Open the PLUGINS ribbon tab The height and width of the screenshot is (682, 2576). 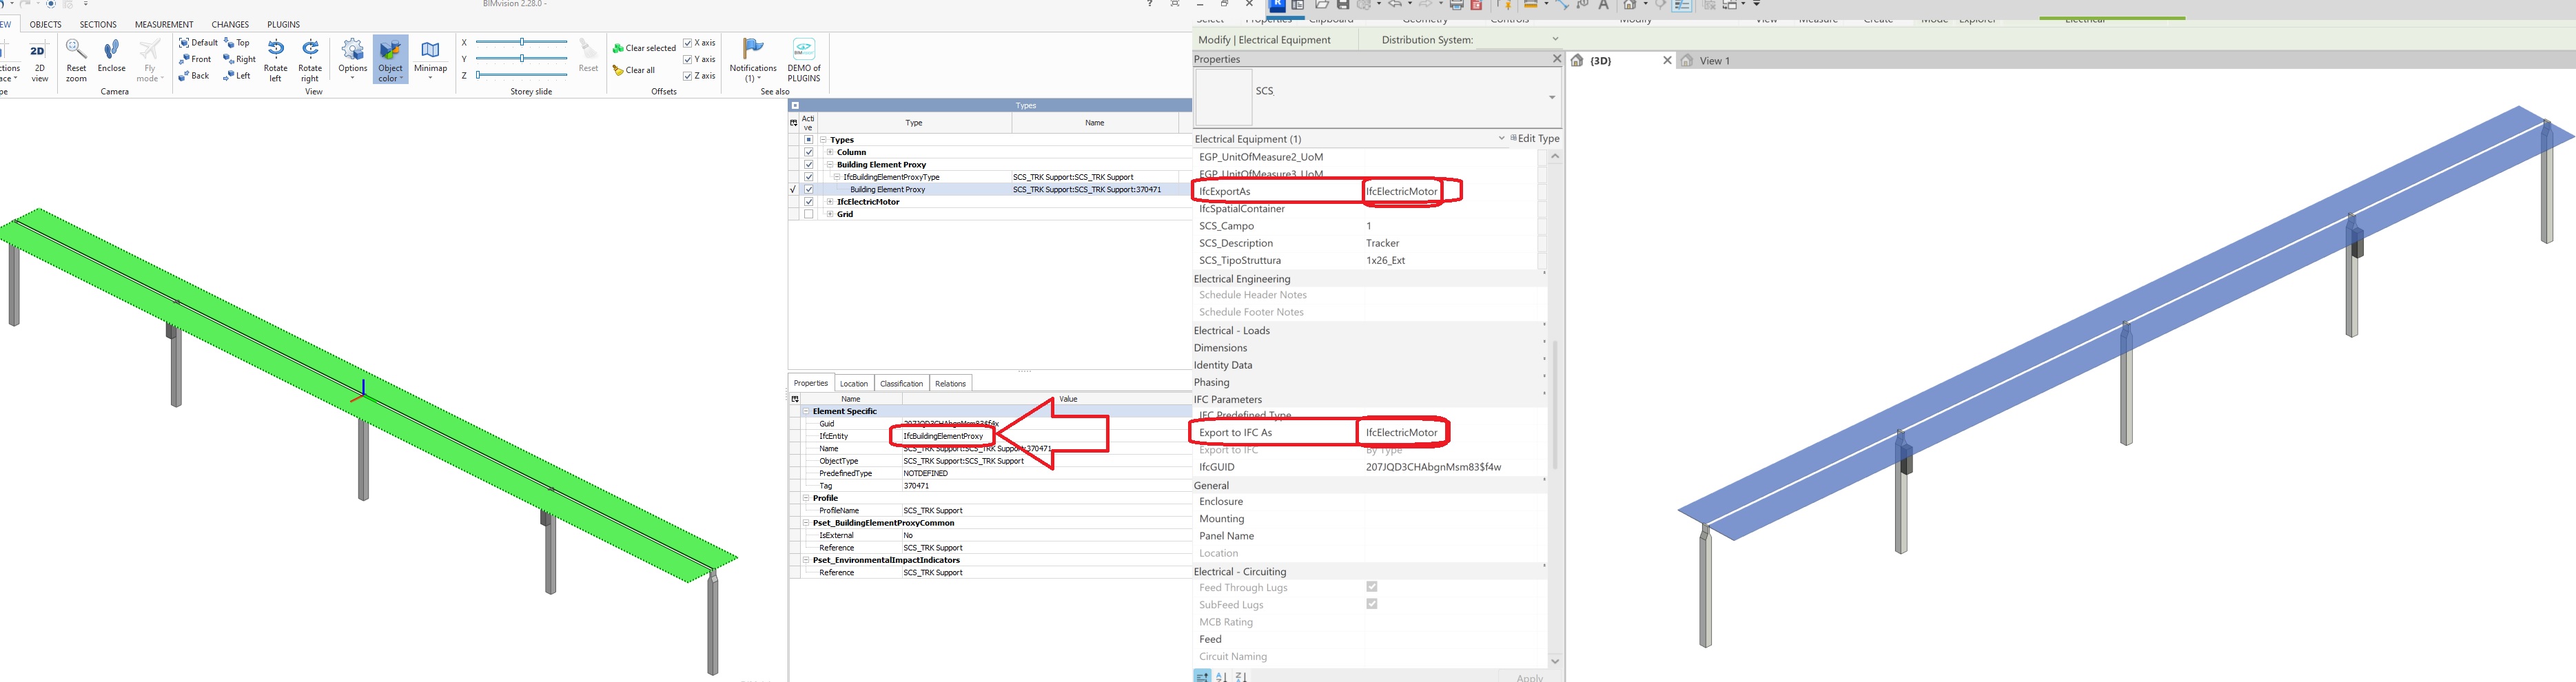283,24
